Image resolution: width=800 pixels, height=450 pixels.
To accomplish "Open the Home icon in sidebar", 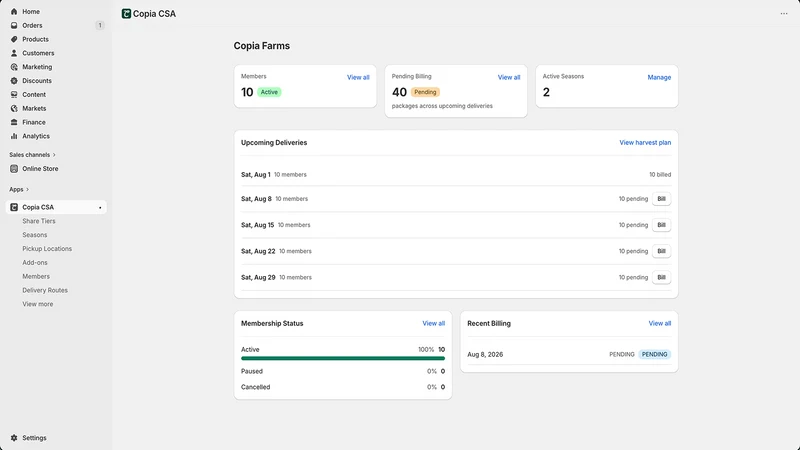I will tap(14, 11).
